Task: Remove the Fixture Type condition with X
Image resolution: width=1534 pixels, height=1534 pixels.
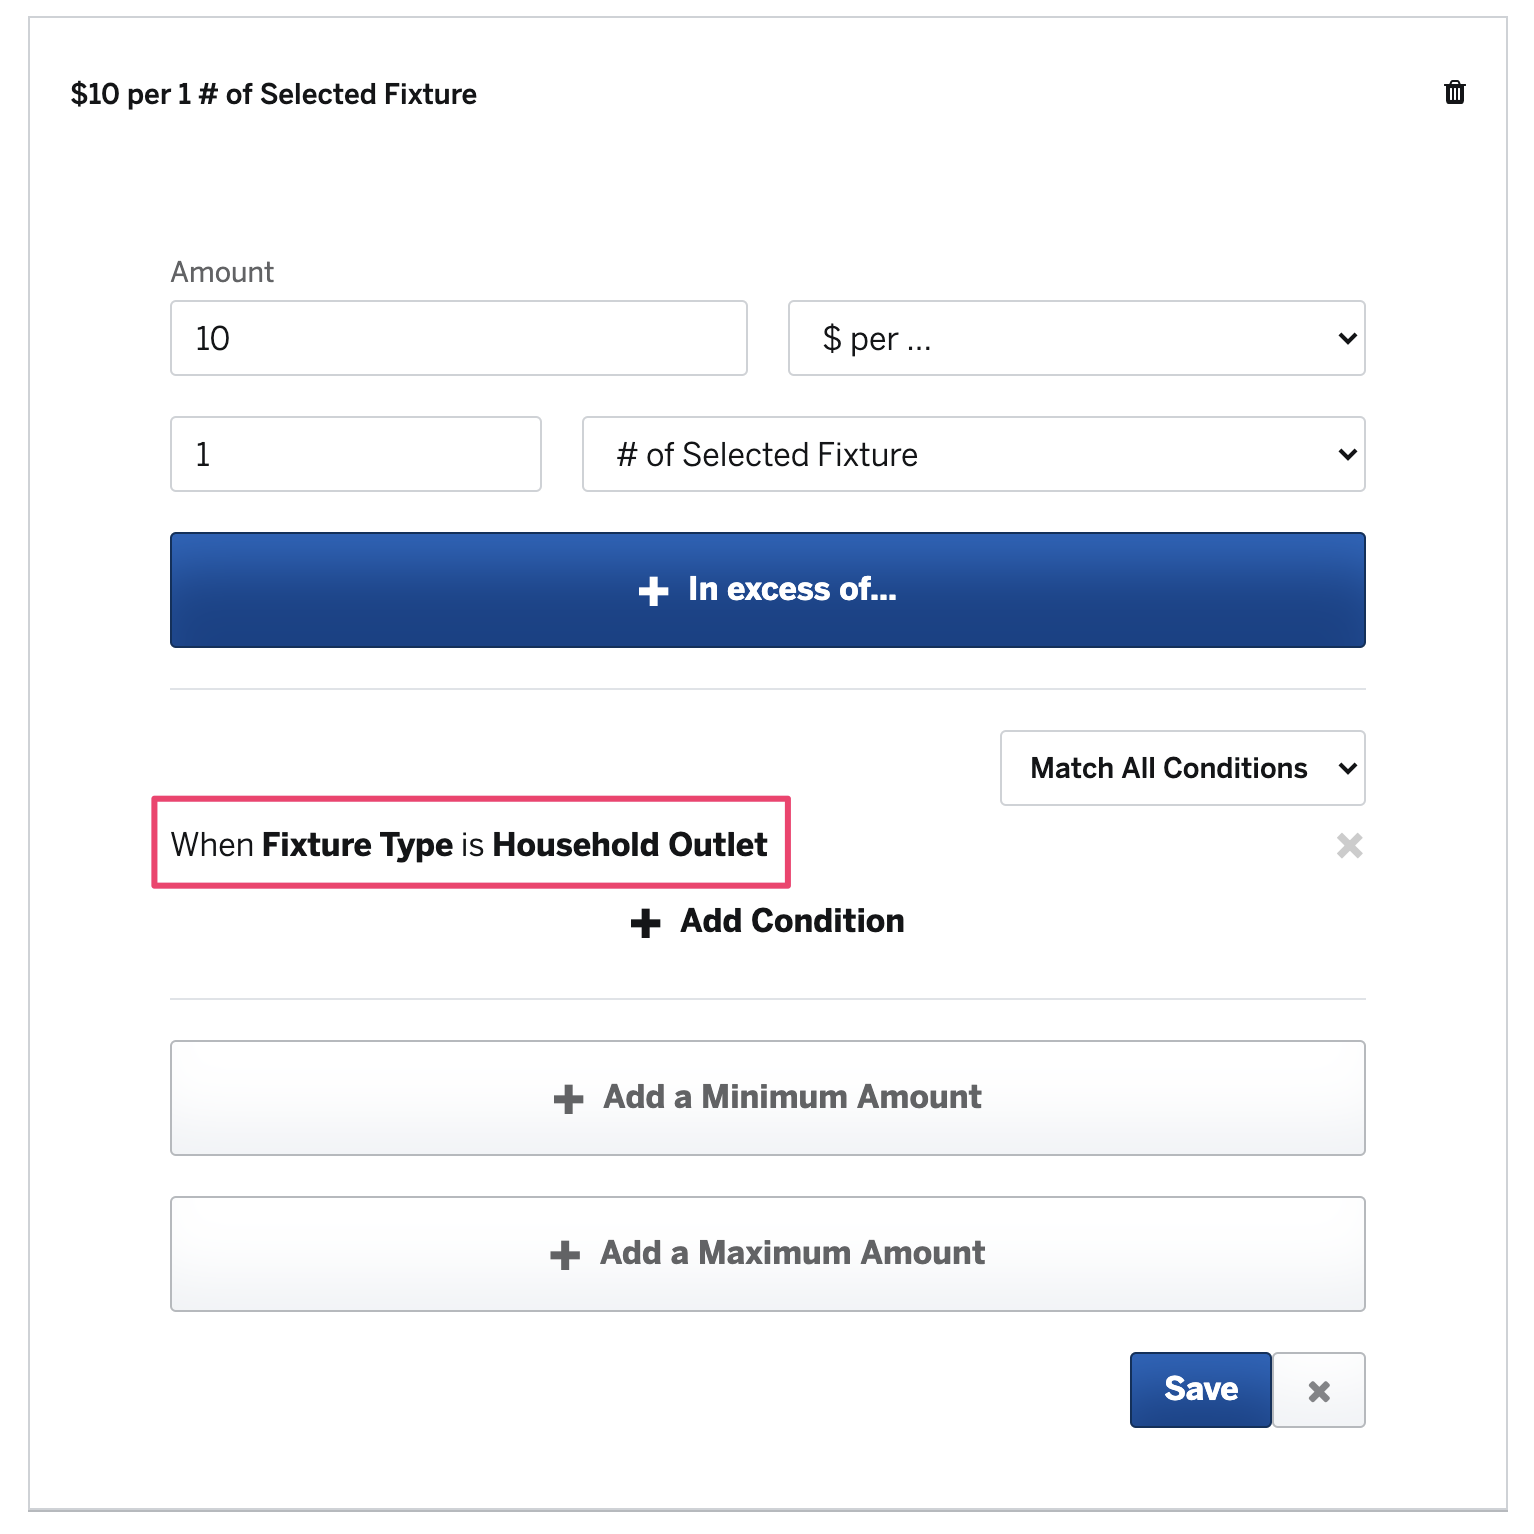Action: 1350,846
